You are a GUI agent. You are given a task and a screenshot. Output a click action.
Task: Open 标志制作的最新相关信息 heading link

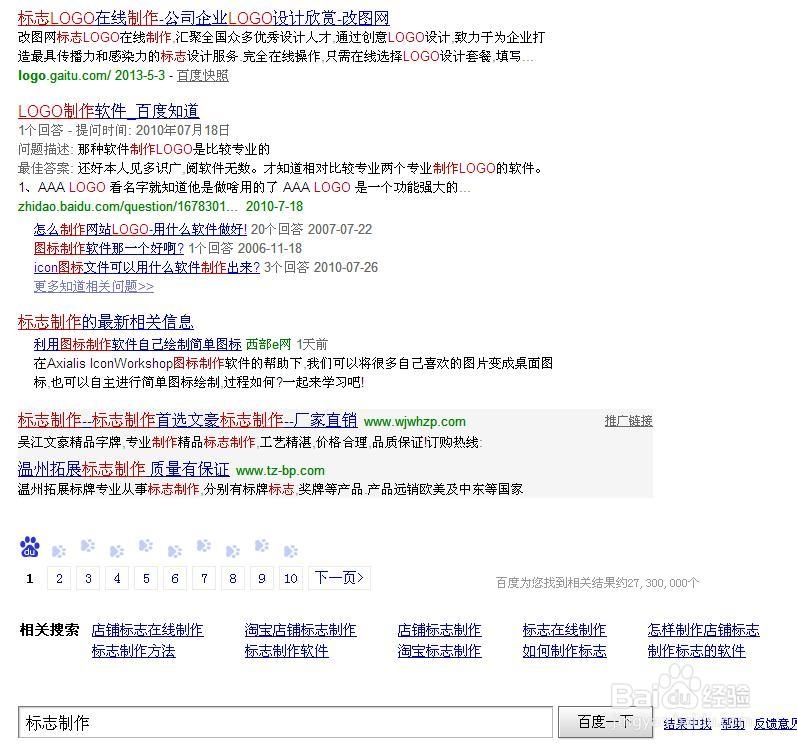[105, 322]
